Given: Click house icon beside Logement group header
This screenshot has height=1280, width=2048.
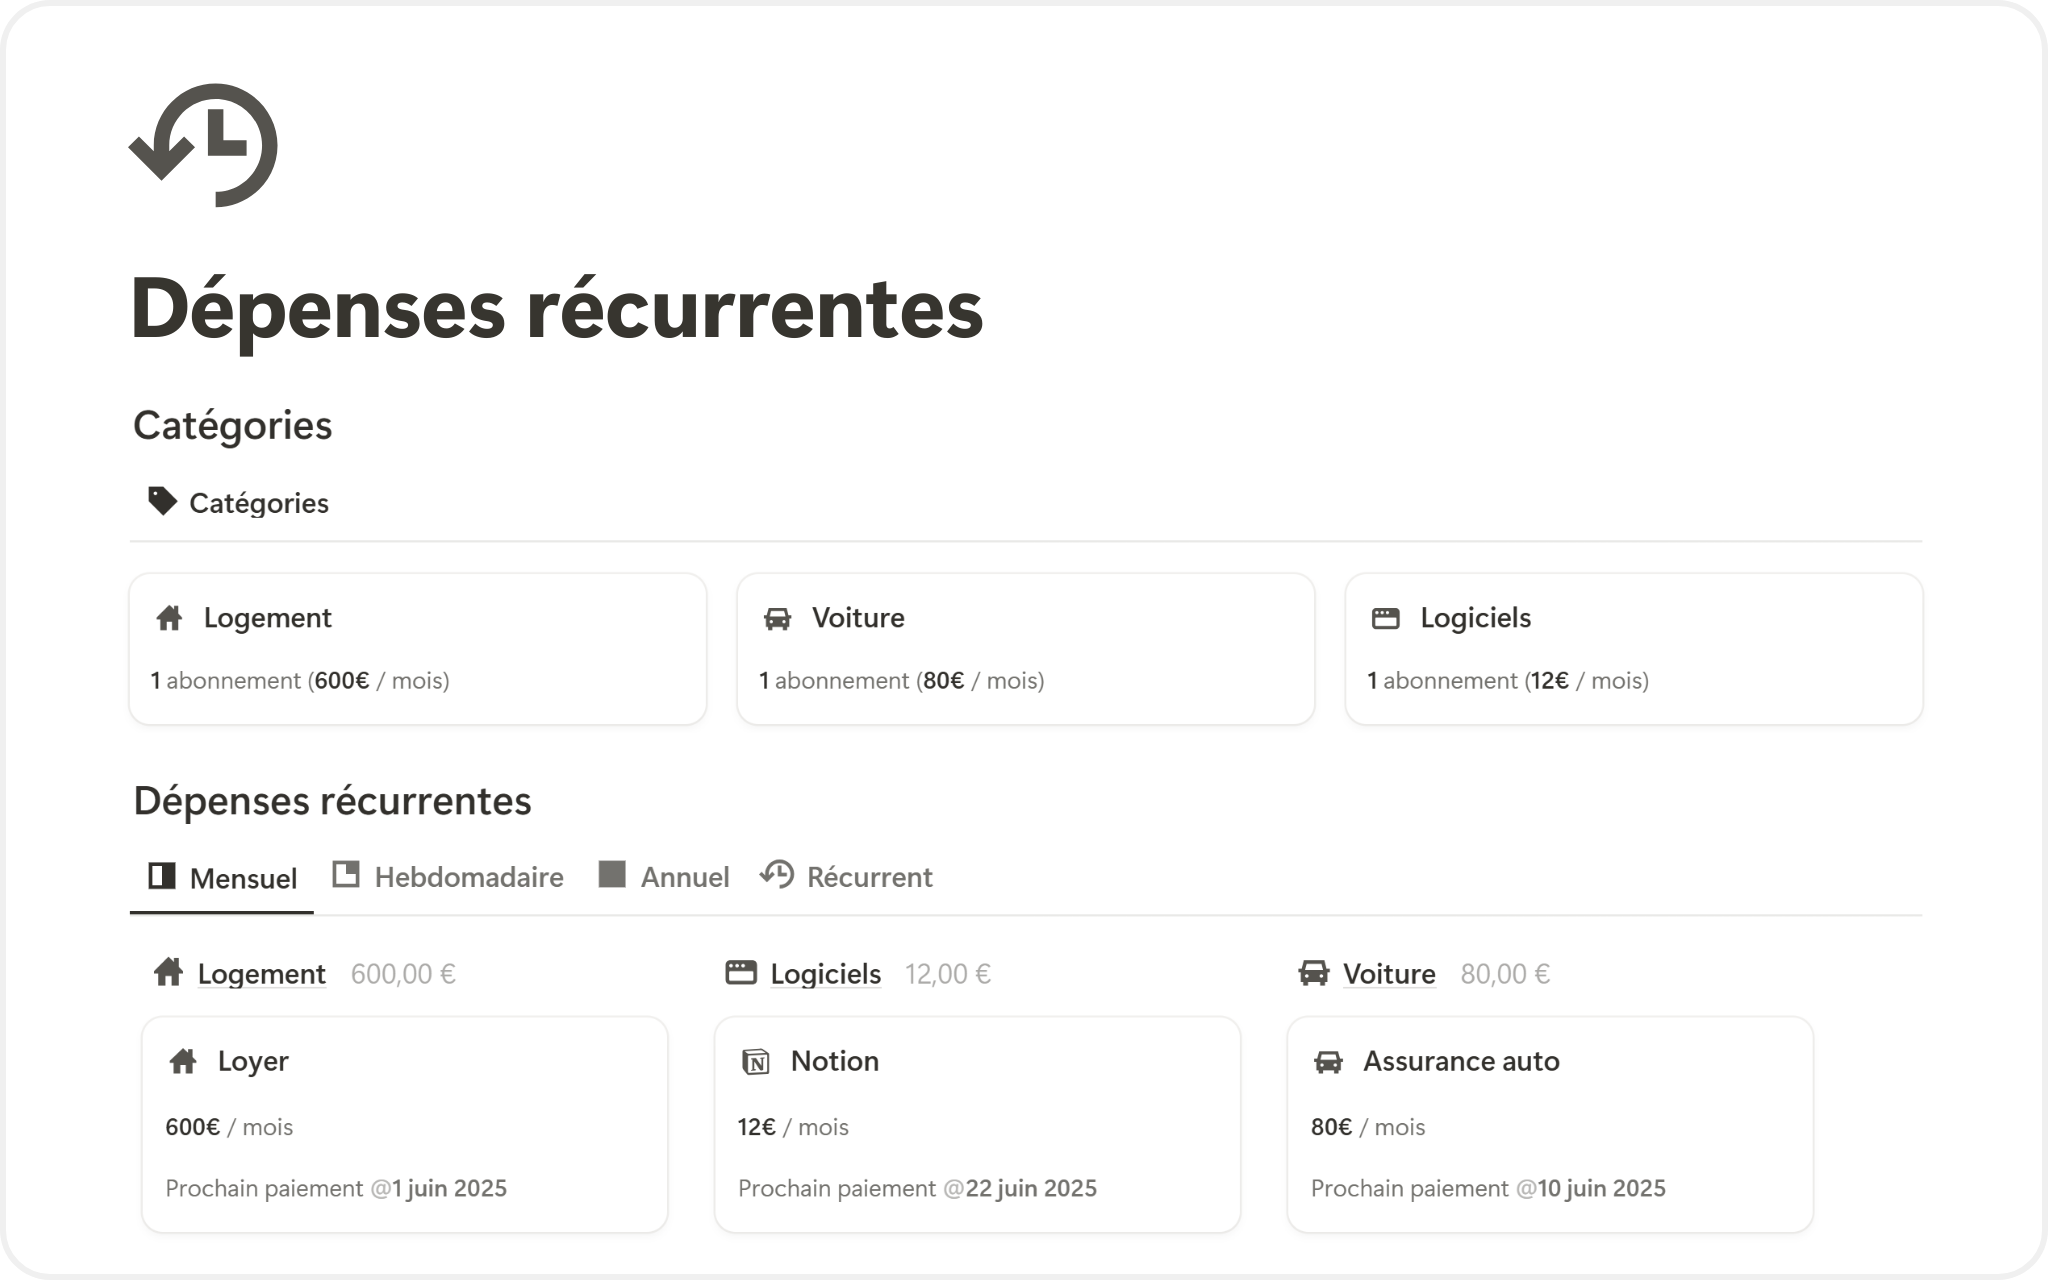Looking at the screenshot, I should click(x=168, y=973).
